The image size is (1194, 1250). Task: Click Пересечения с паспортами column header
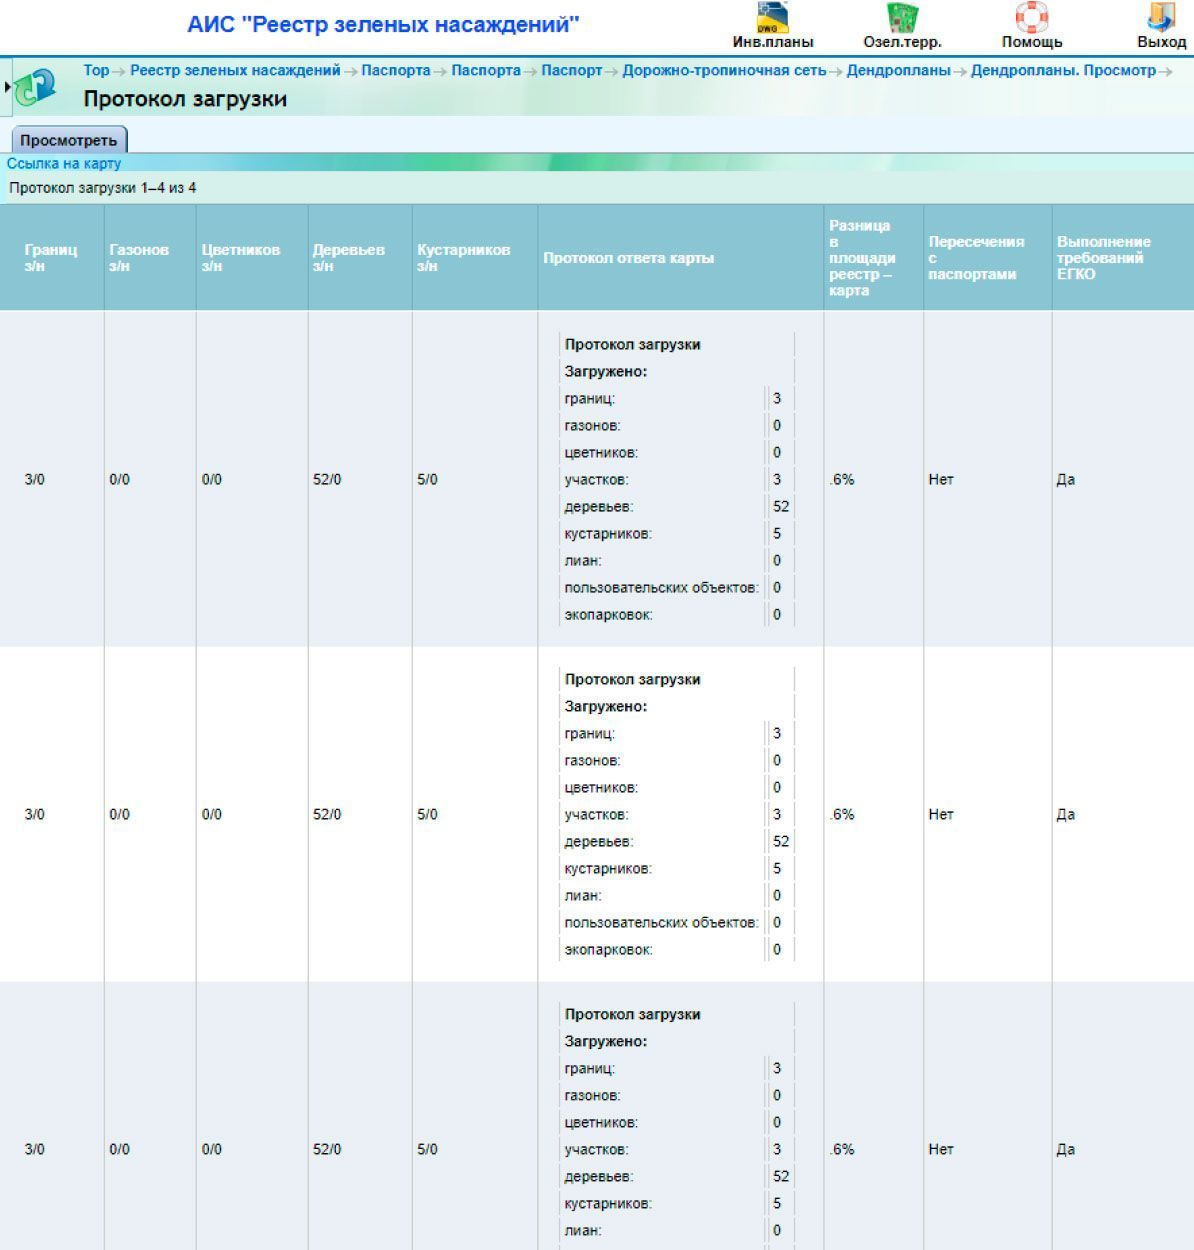976,258
